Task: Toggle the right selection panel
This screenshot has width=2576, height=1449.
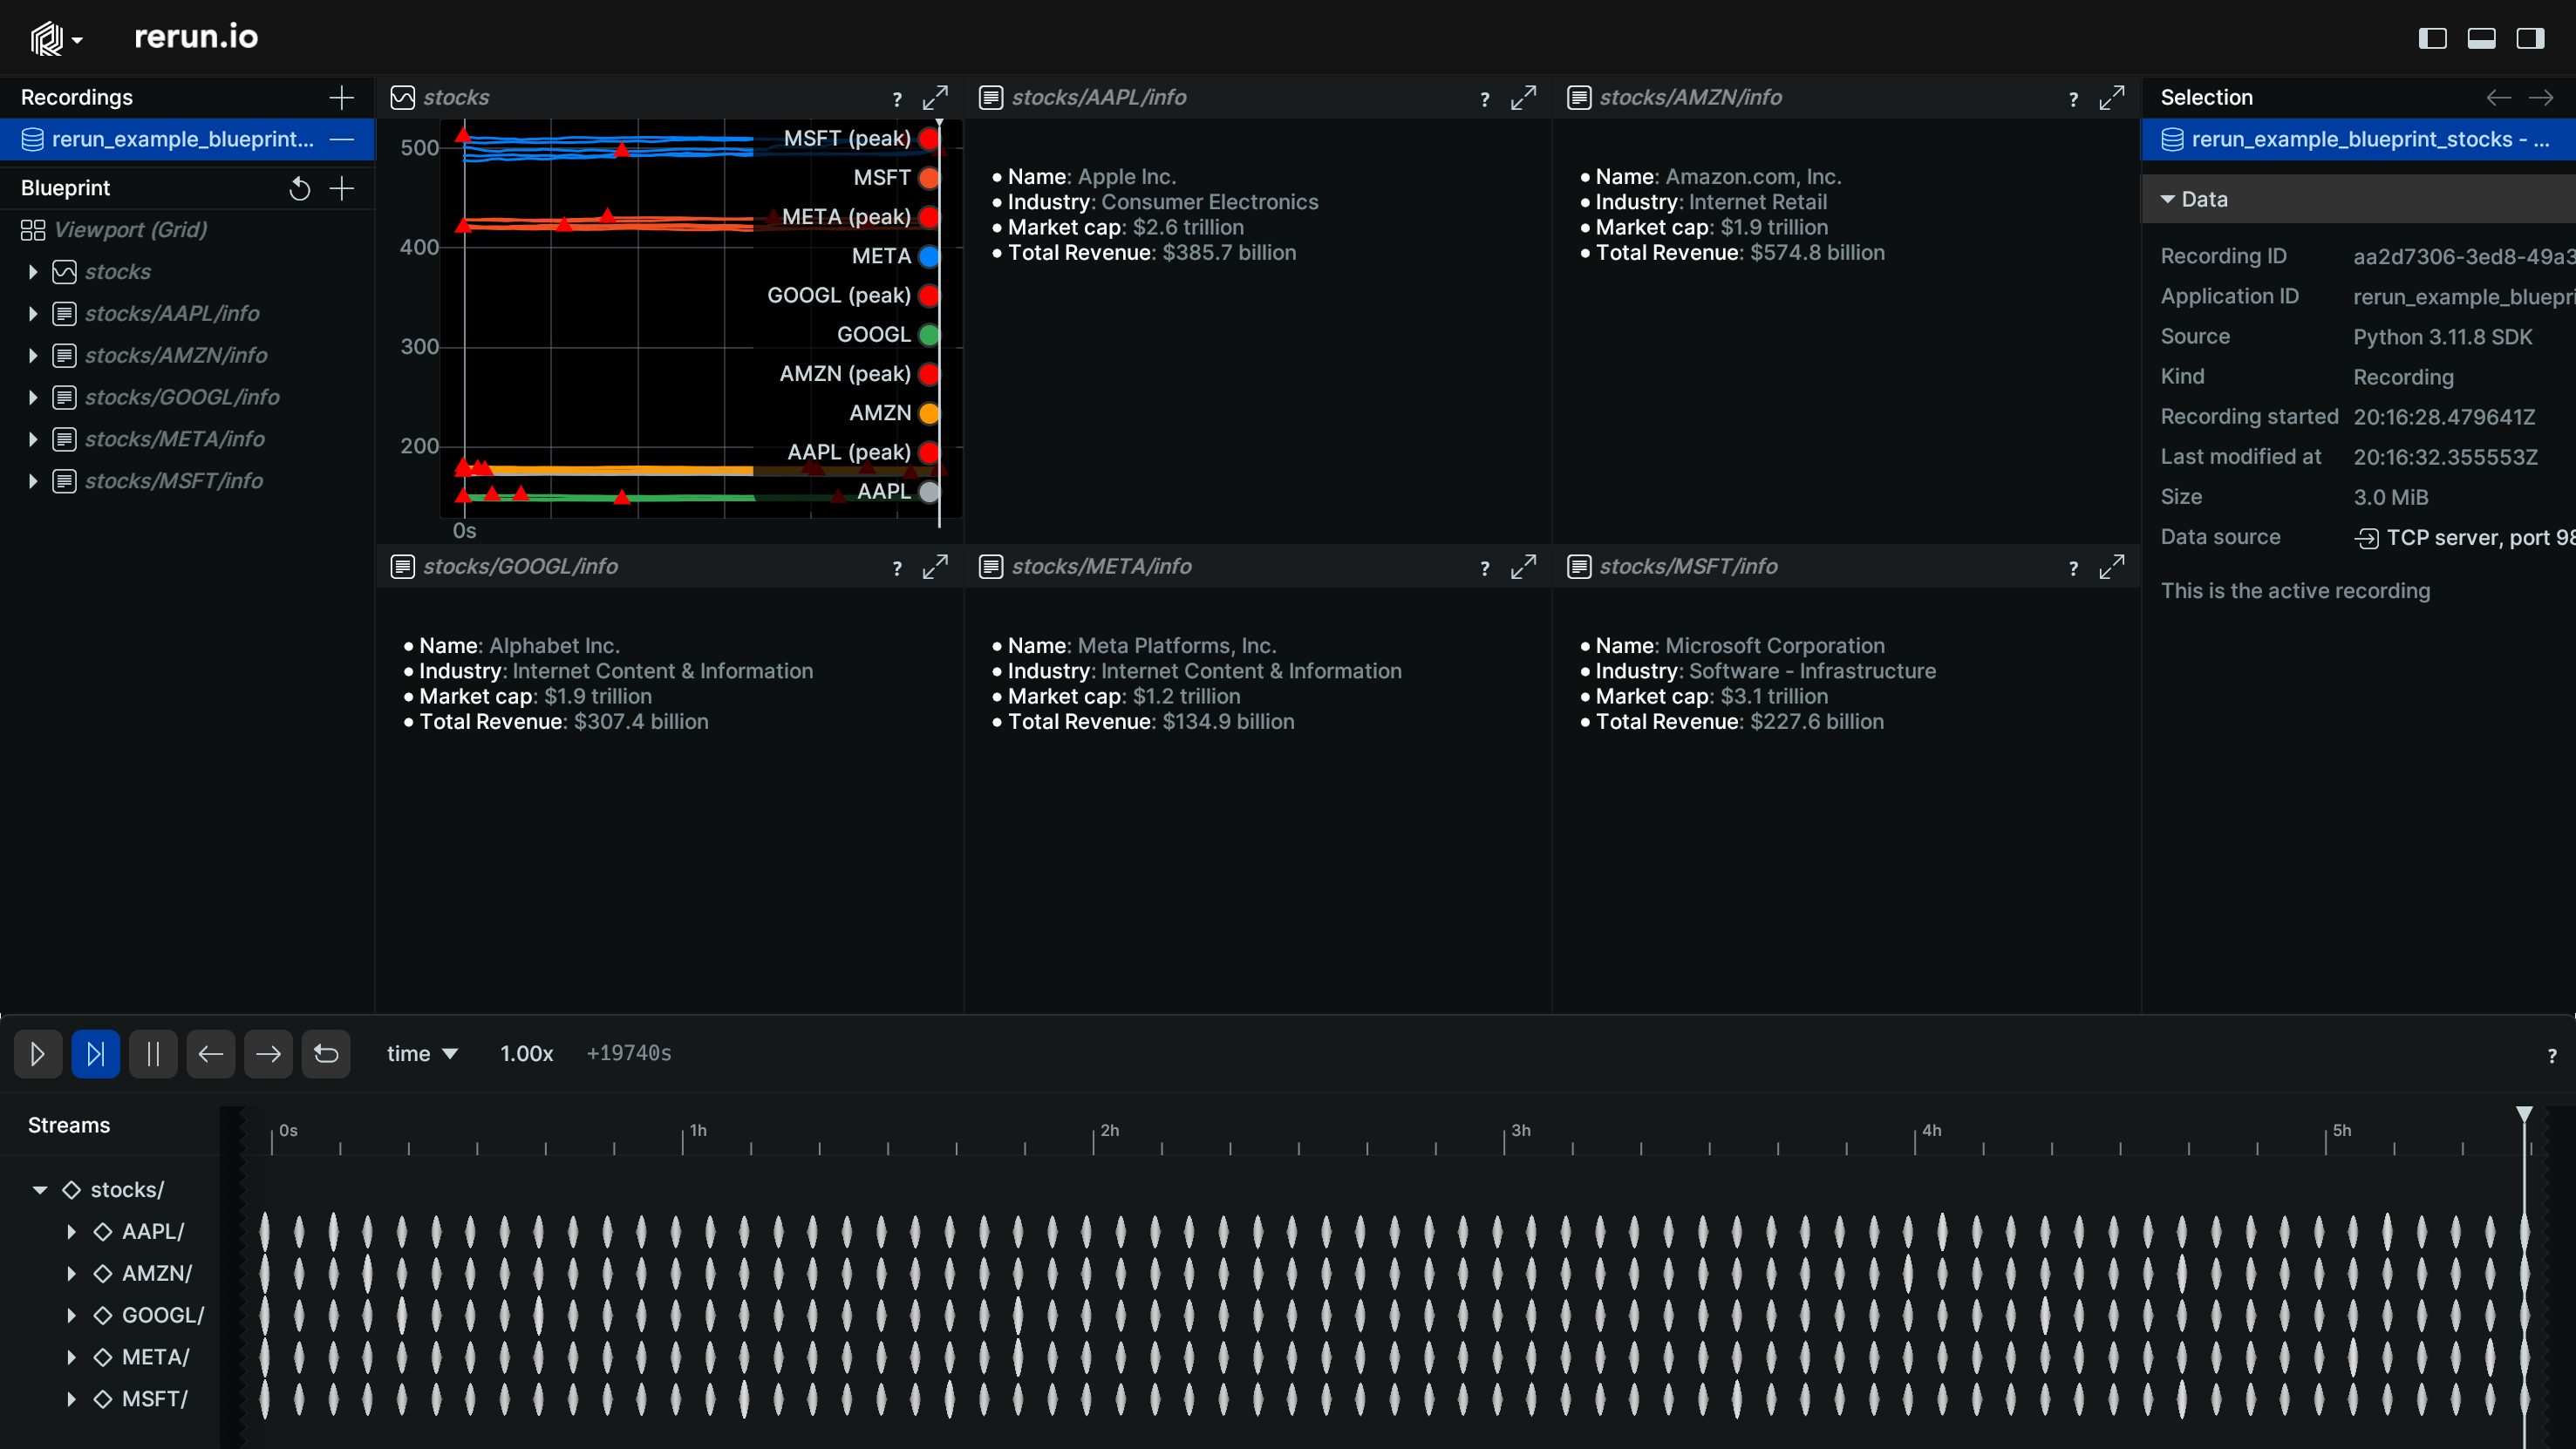Action: [x=2530, y=38]
